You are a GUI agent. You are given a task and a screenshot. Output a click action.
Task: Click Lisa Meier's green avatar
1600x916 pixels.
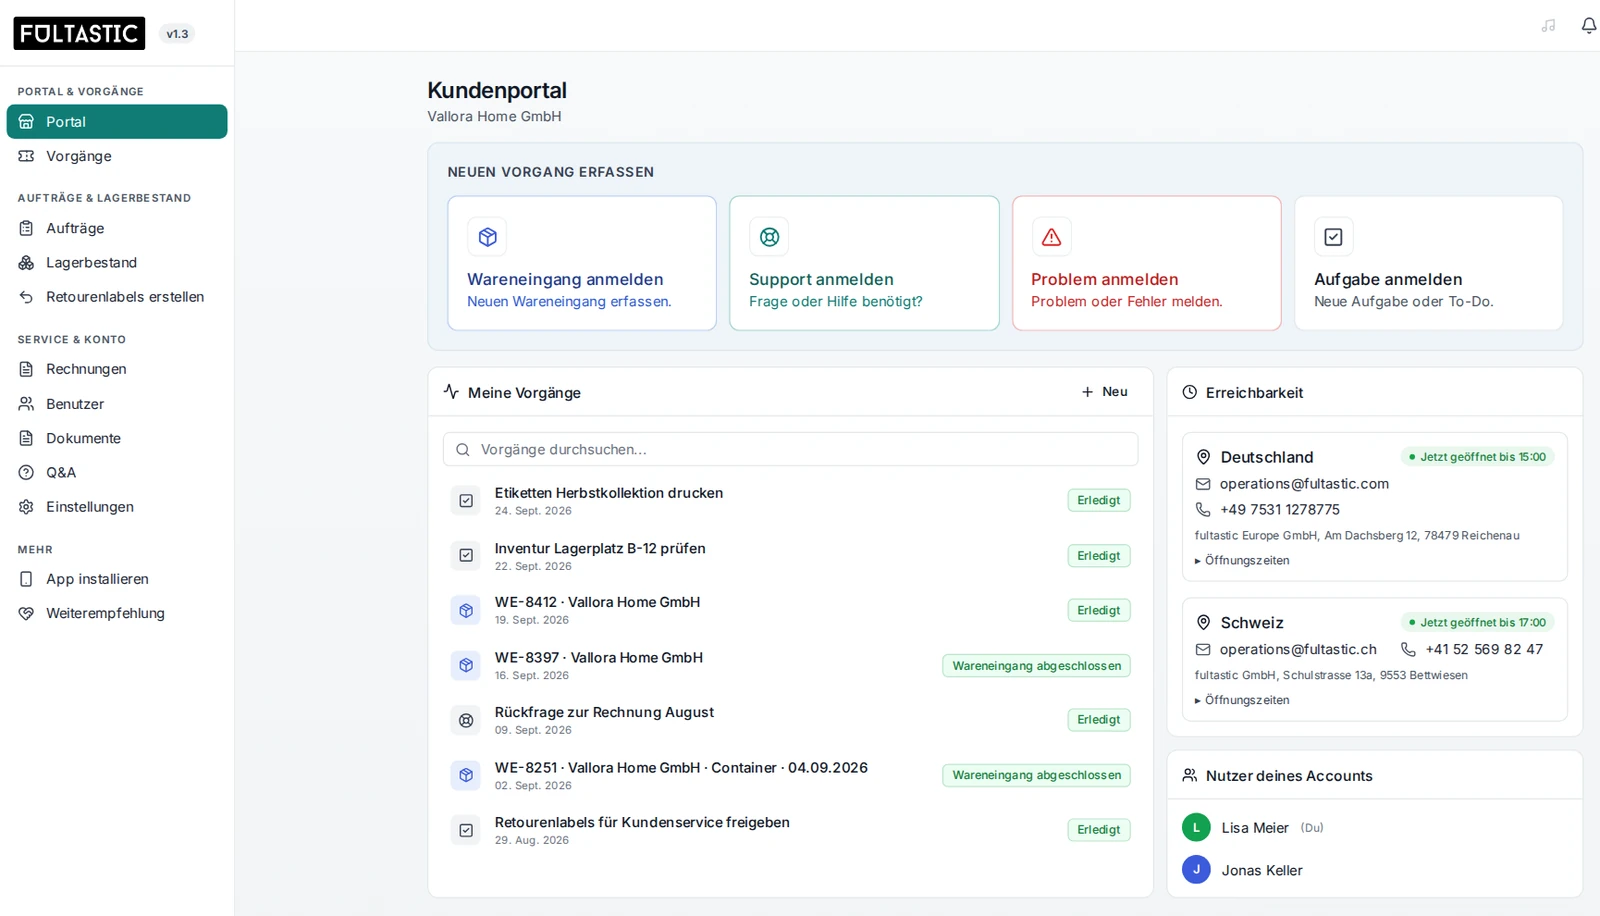(1196, 828)
